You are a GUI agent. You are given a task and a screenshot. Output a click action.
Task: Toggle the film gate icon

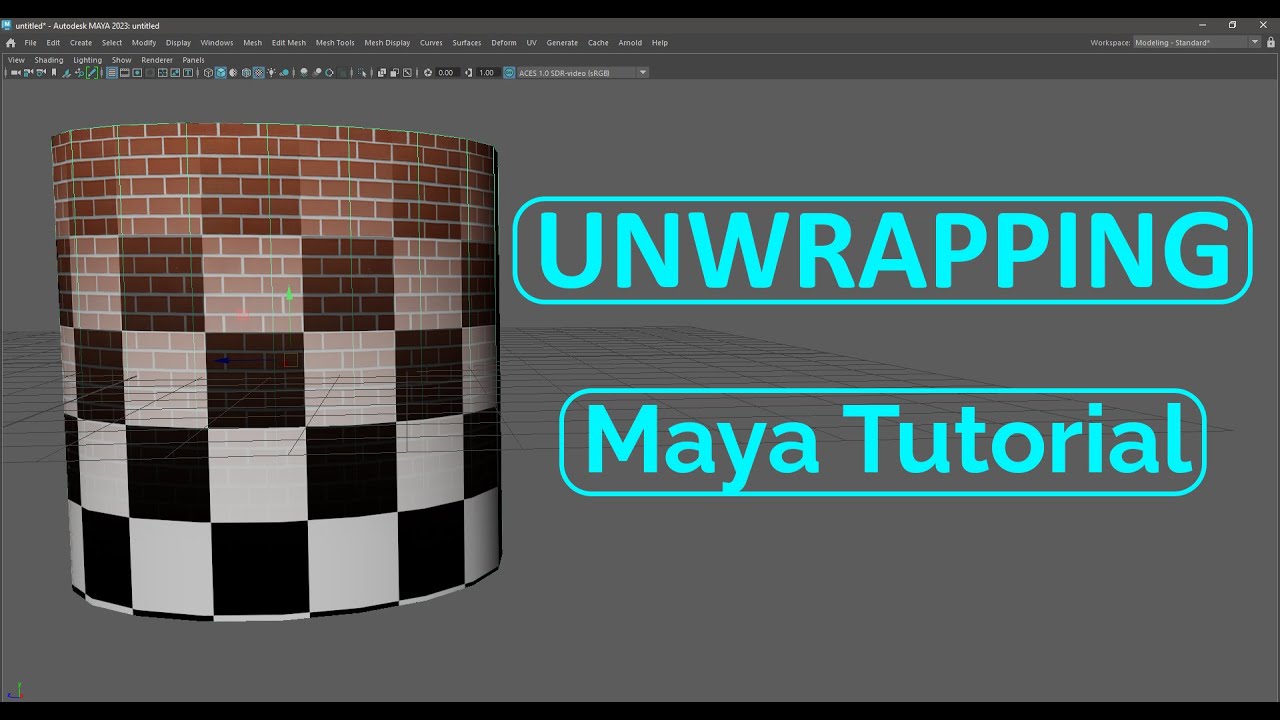click(x=125, y=72)
